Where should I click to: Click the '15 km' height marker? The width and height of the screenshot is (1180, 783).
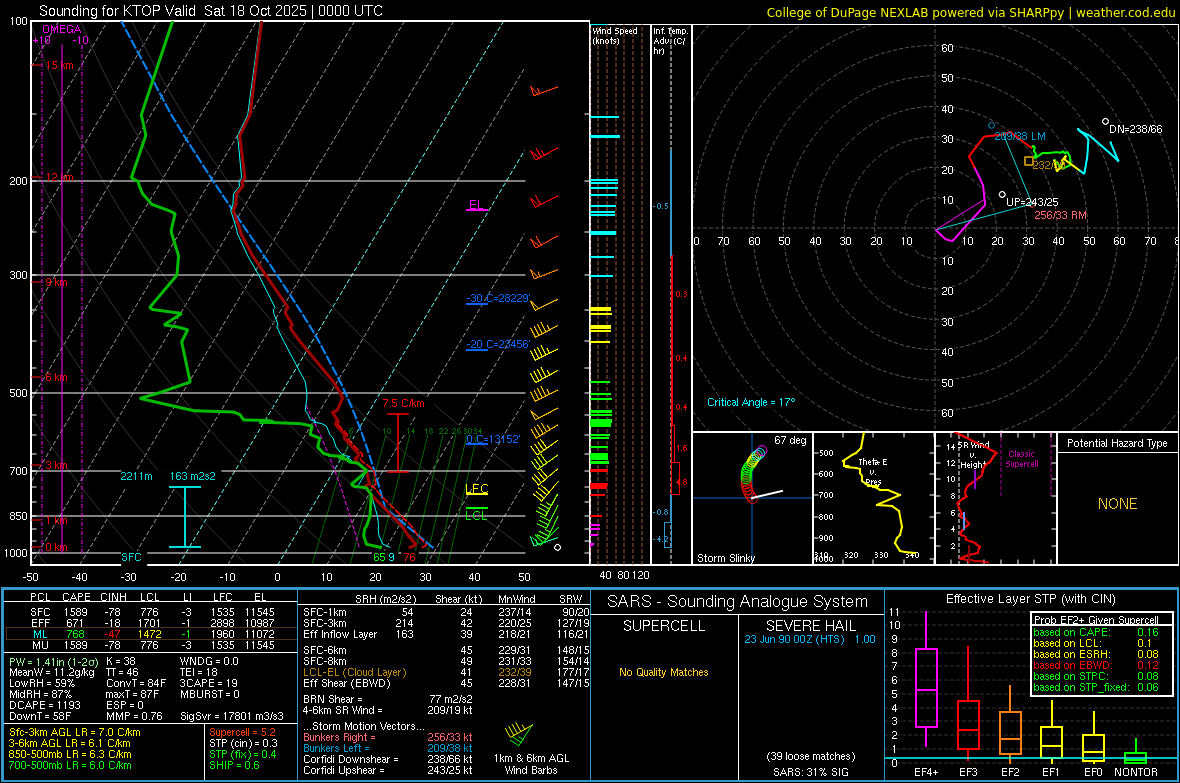[59, 66]
